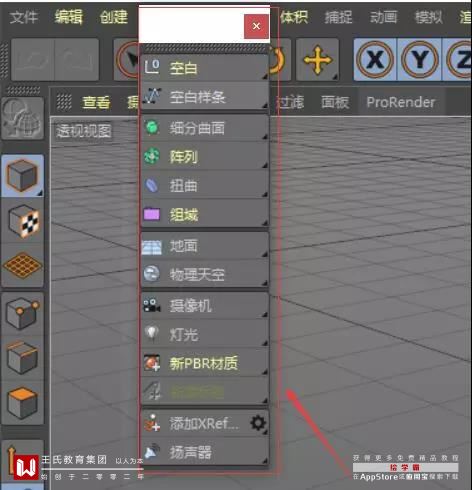Click the purple 组域 folder icon
The image size is (472, 490).
pos(152,214)
